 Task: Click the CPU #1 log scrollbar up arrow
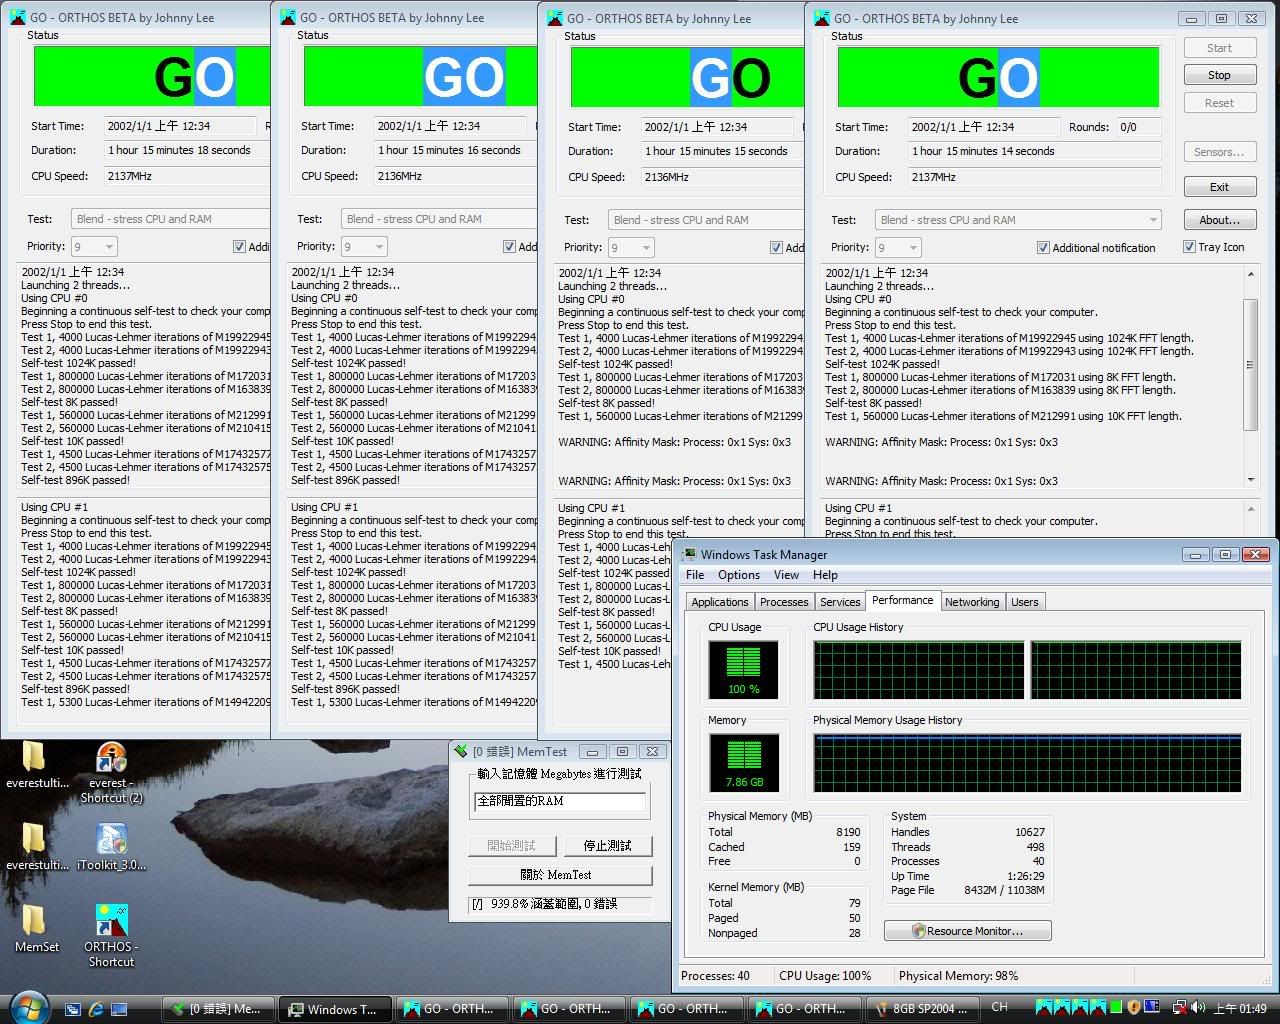coord(1250,509)
